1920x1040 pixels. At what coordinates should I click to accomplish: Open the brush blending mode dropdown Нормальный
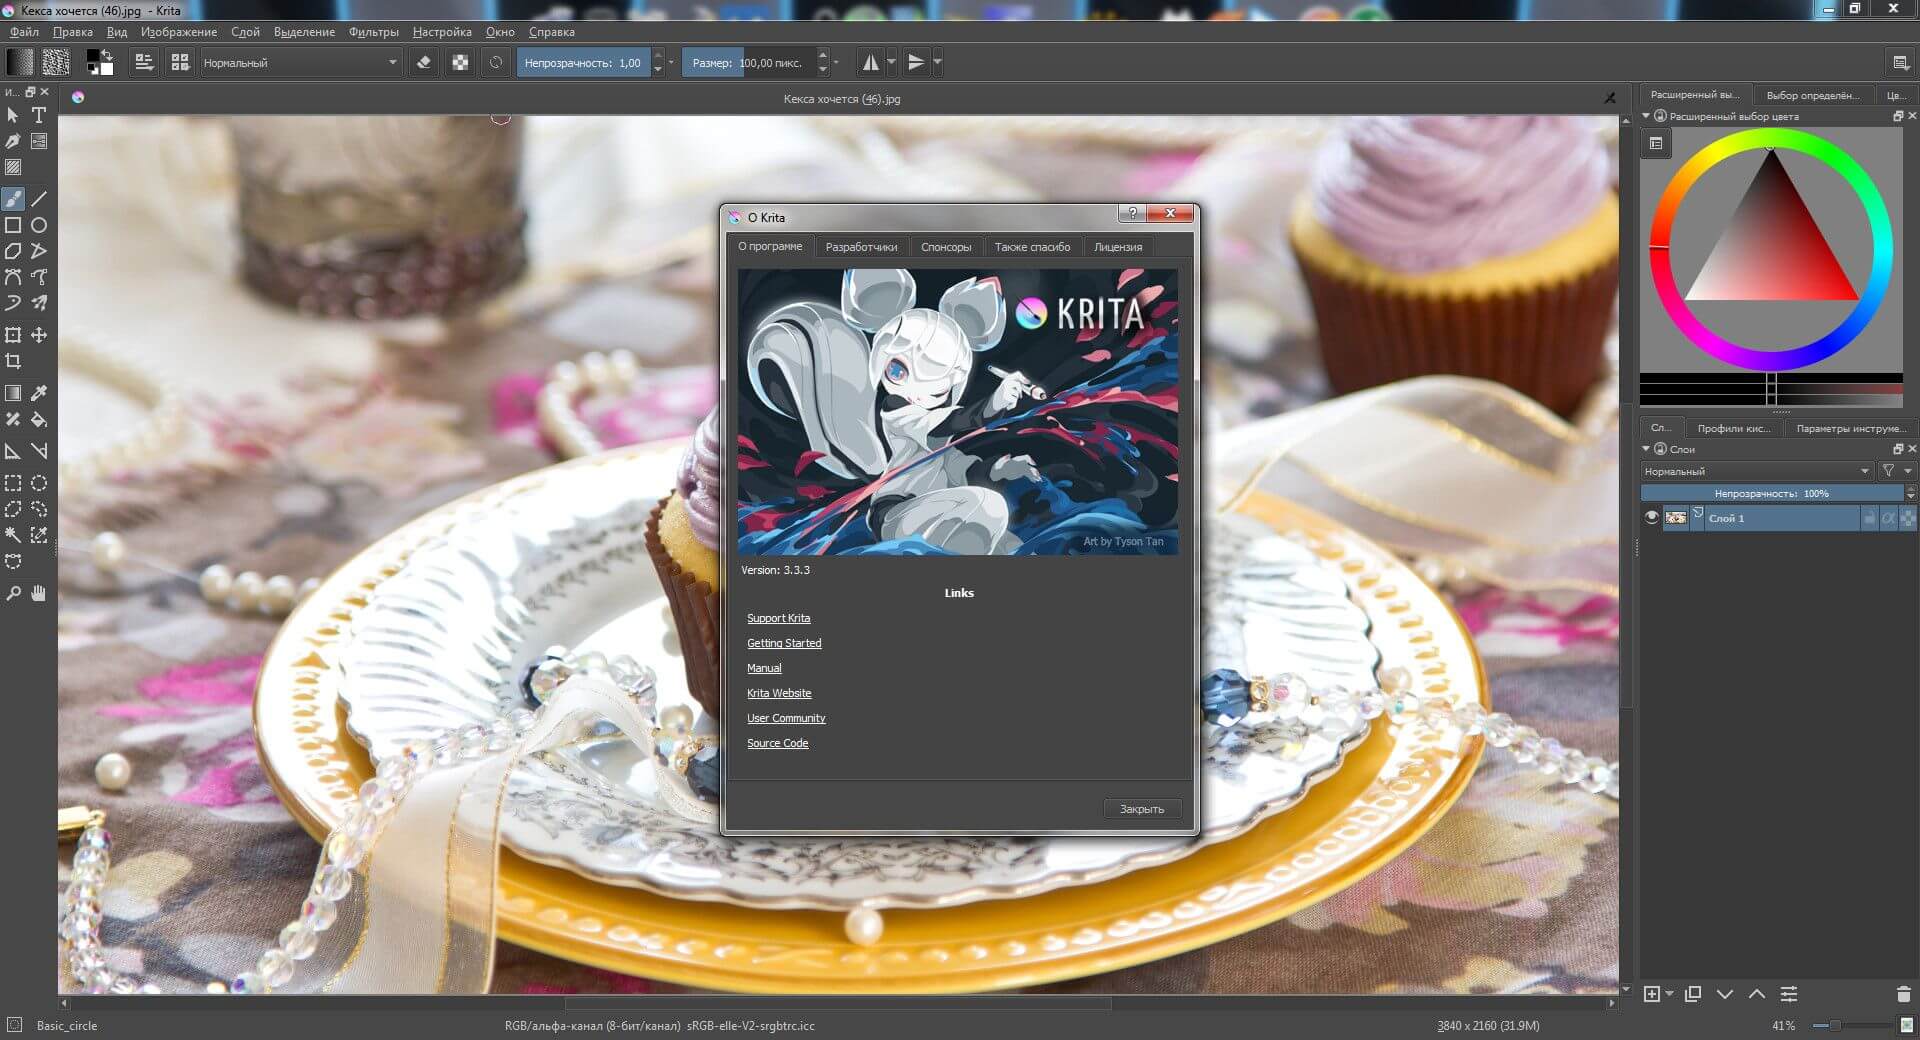point(300,62)
